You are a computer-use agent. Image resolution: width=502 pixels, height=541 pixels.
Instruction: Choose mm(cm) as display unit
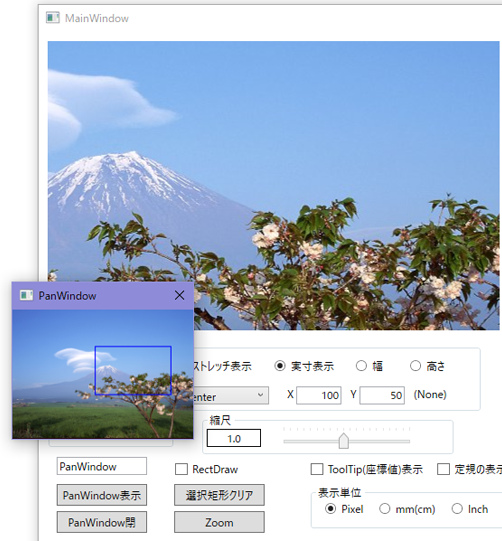pyautogui.click(x=385, y=509)
